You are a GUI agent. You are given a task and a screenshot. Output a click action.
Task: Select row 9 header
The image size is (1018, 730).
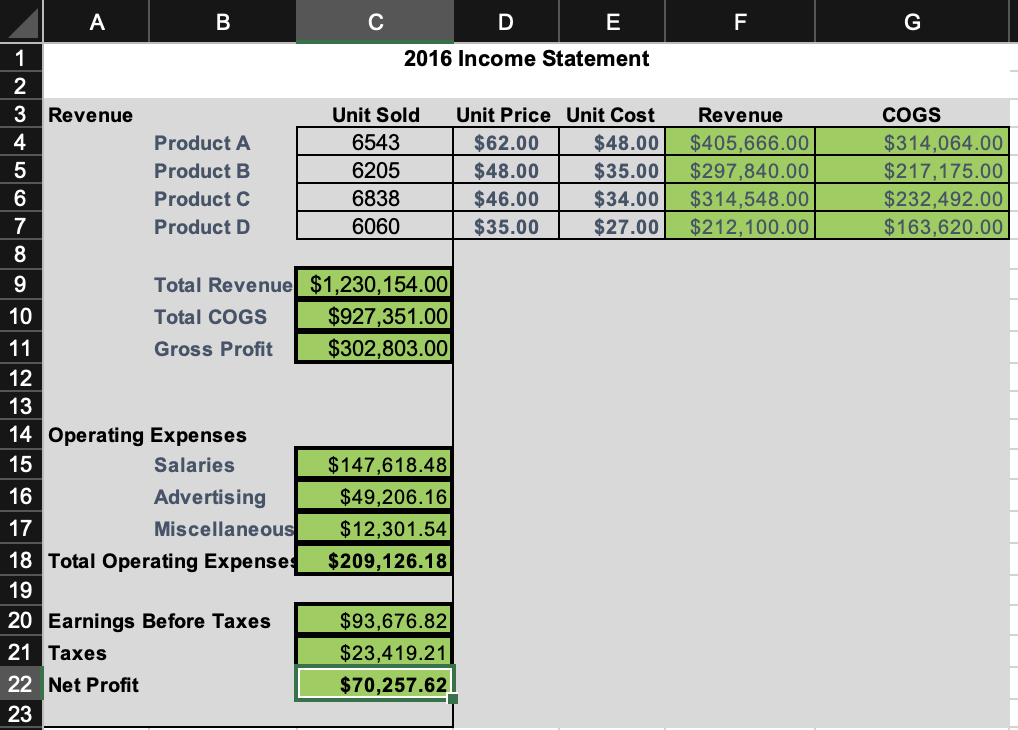pyautogui.click(x=21, y=284)
